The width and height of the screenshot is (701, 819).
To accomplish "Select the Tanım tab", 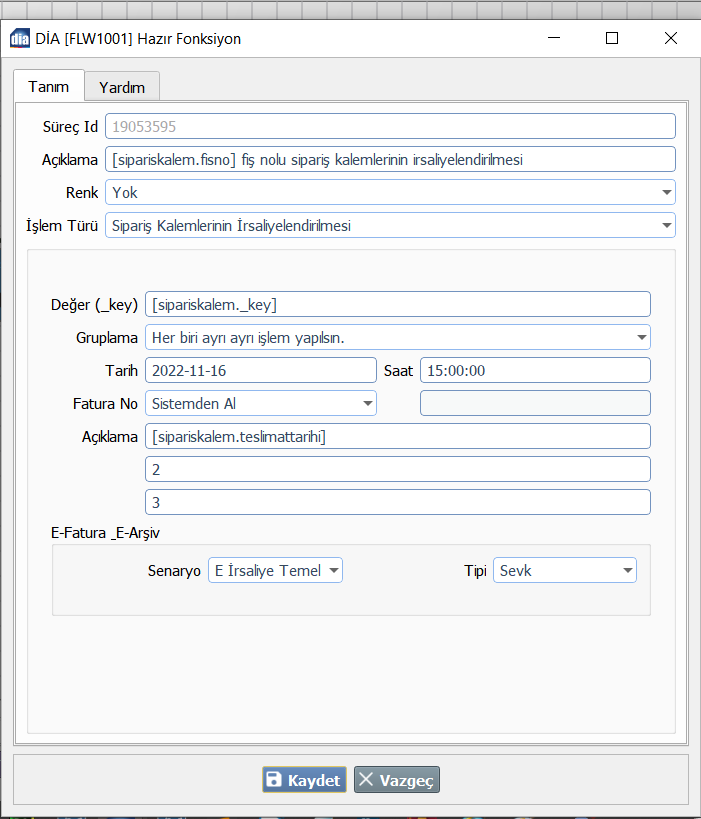I will 48,86.
